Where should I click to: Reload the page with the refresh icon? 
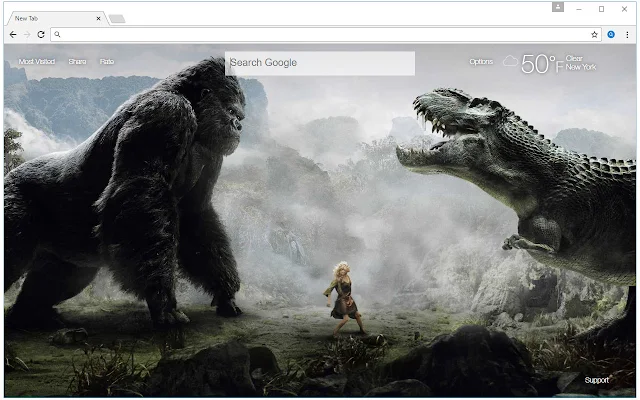pyautogui.click(x=41, y=35)
